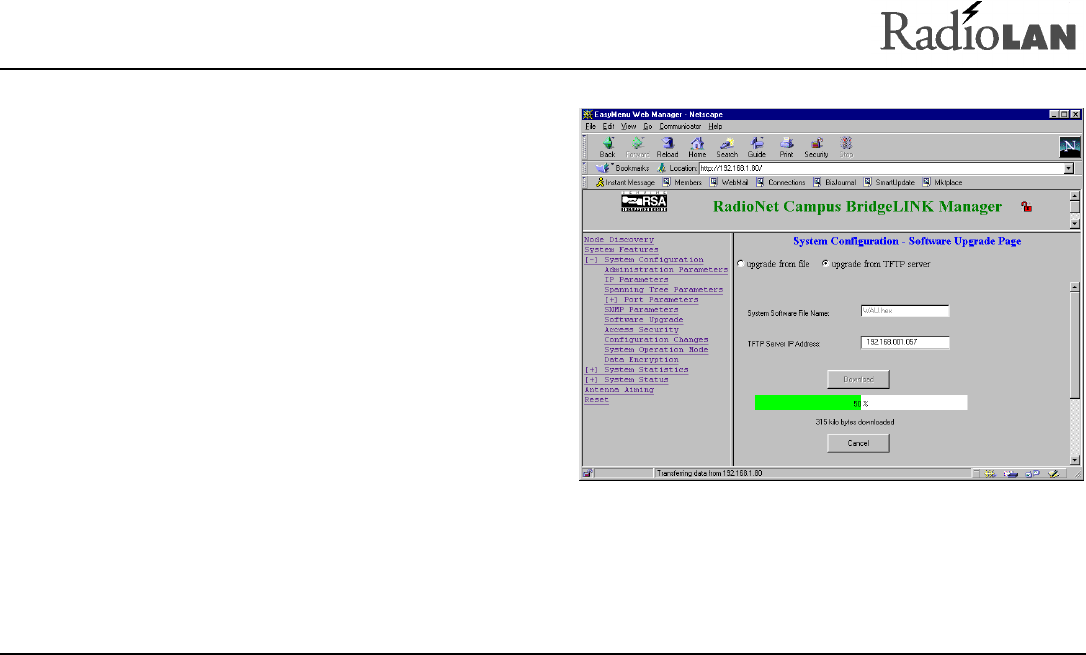Open the Antenna Aiming link
The image size is (1086, 655).
619,390
